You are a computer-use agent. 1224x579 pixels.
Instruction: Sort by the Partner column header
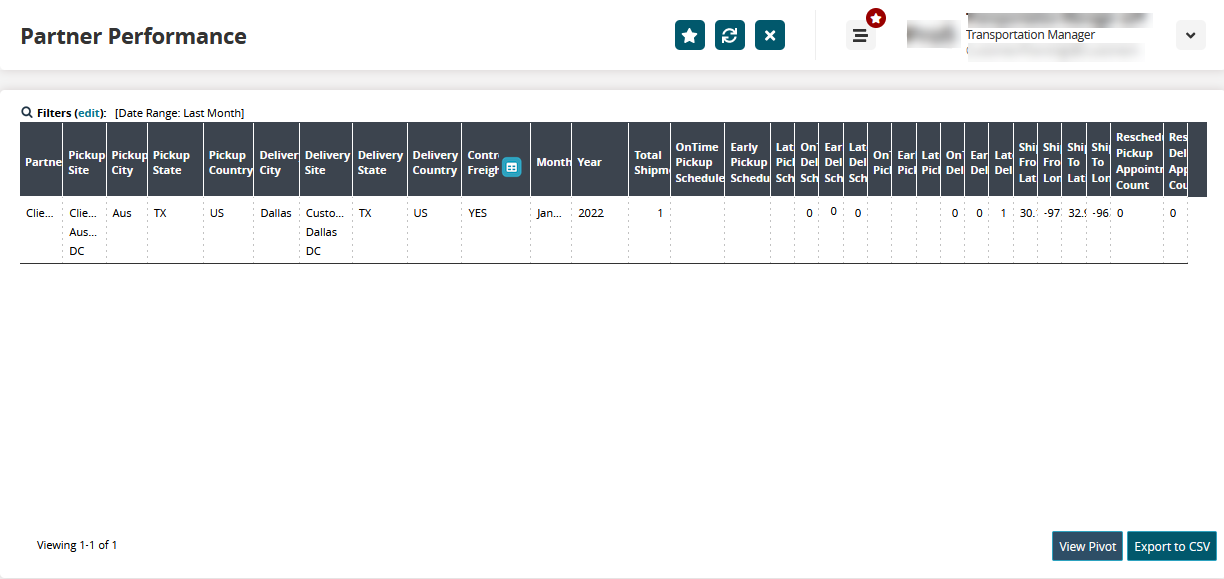click(x=42, y=161)
